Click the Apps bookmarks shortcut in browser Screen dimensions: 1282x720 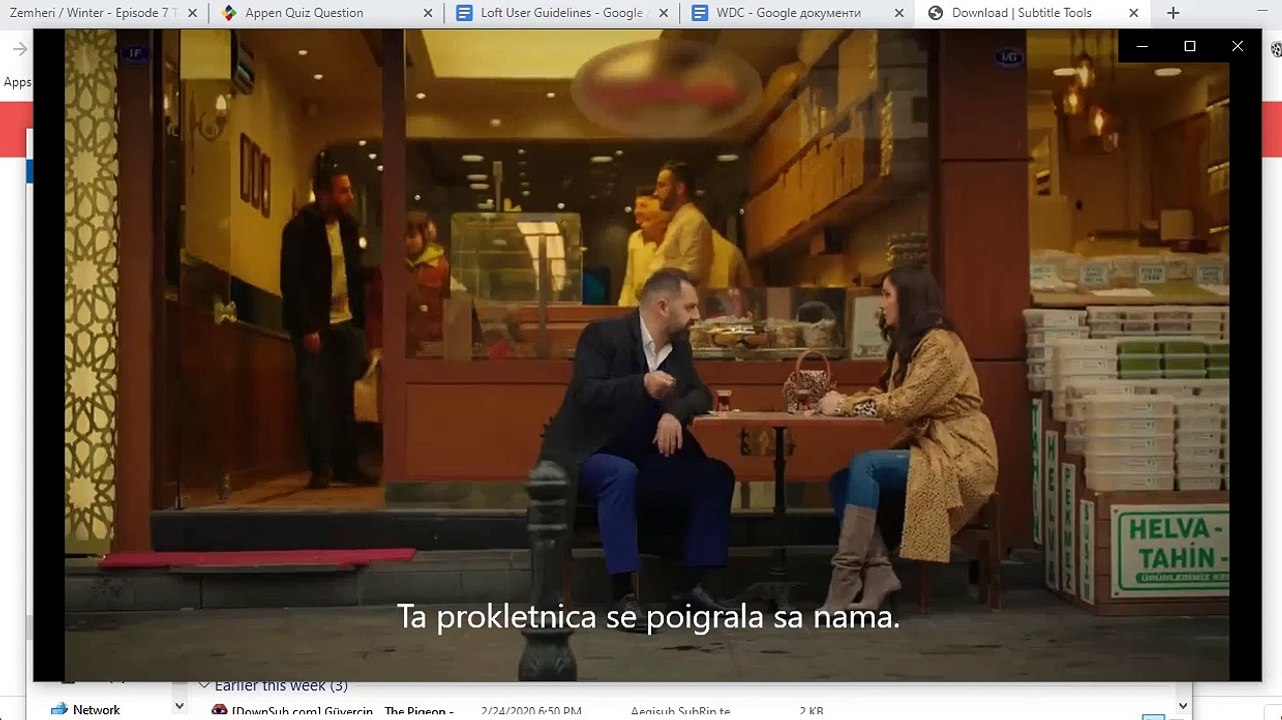[17, 82]
